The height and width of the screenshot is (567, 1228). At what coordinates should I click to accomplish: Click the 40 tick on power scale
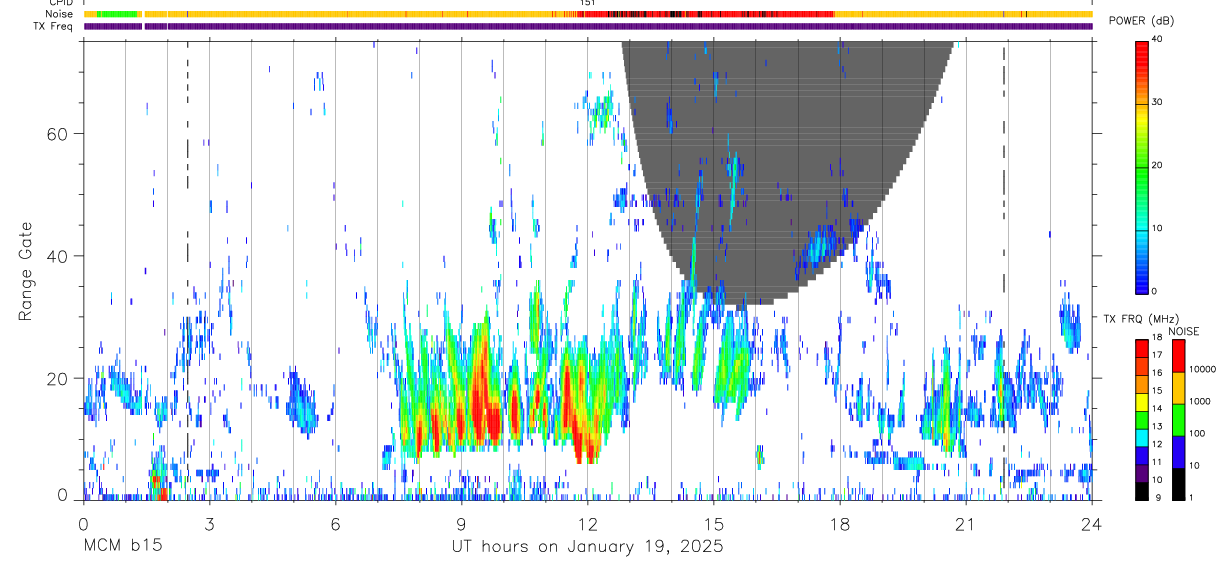tap(1157, 39)
